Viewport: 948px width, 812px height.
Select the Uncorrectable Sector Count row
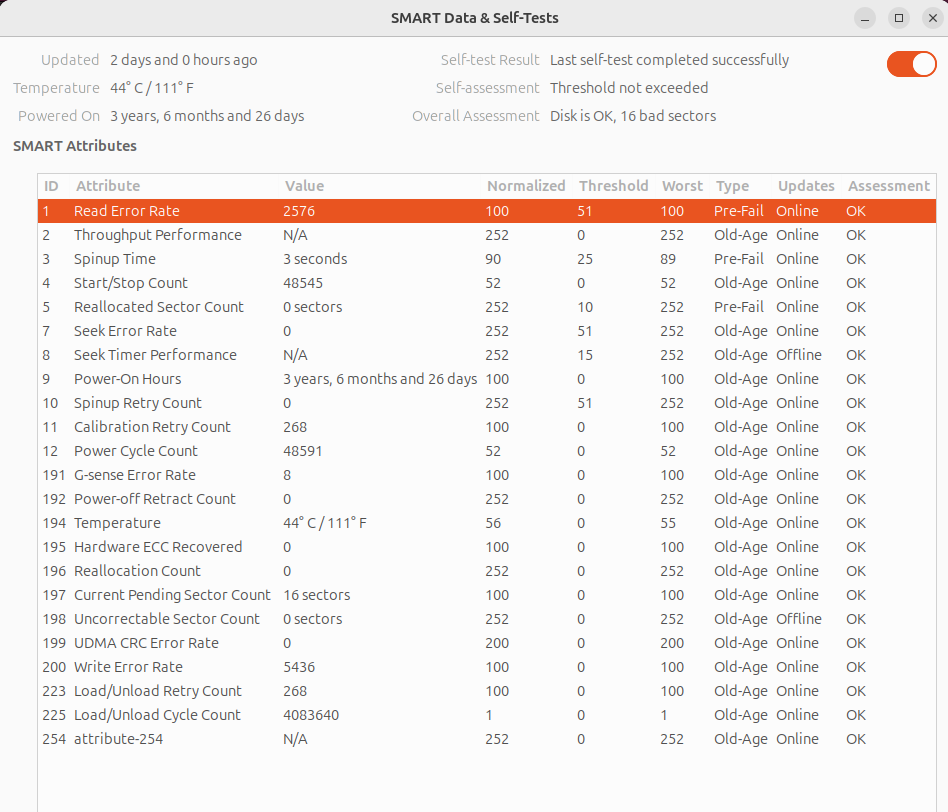click(487, 619)
